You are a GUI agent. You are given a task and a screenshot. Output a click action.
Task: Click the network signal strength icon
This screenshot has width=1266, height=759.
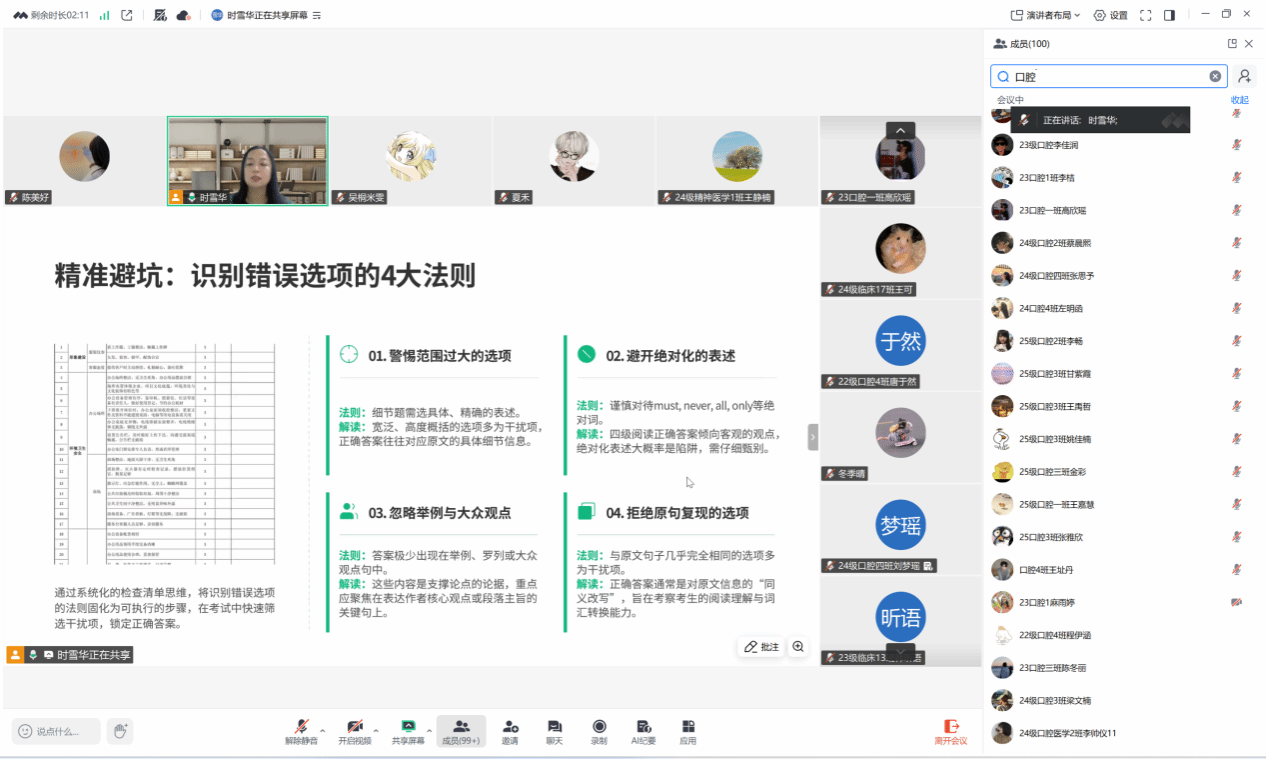[105, 15]
